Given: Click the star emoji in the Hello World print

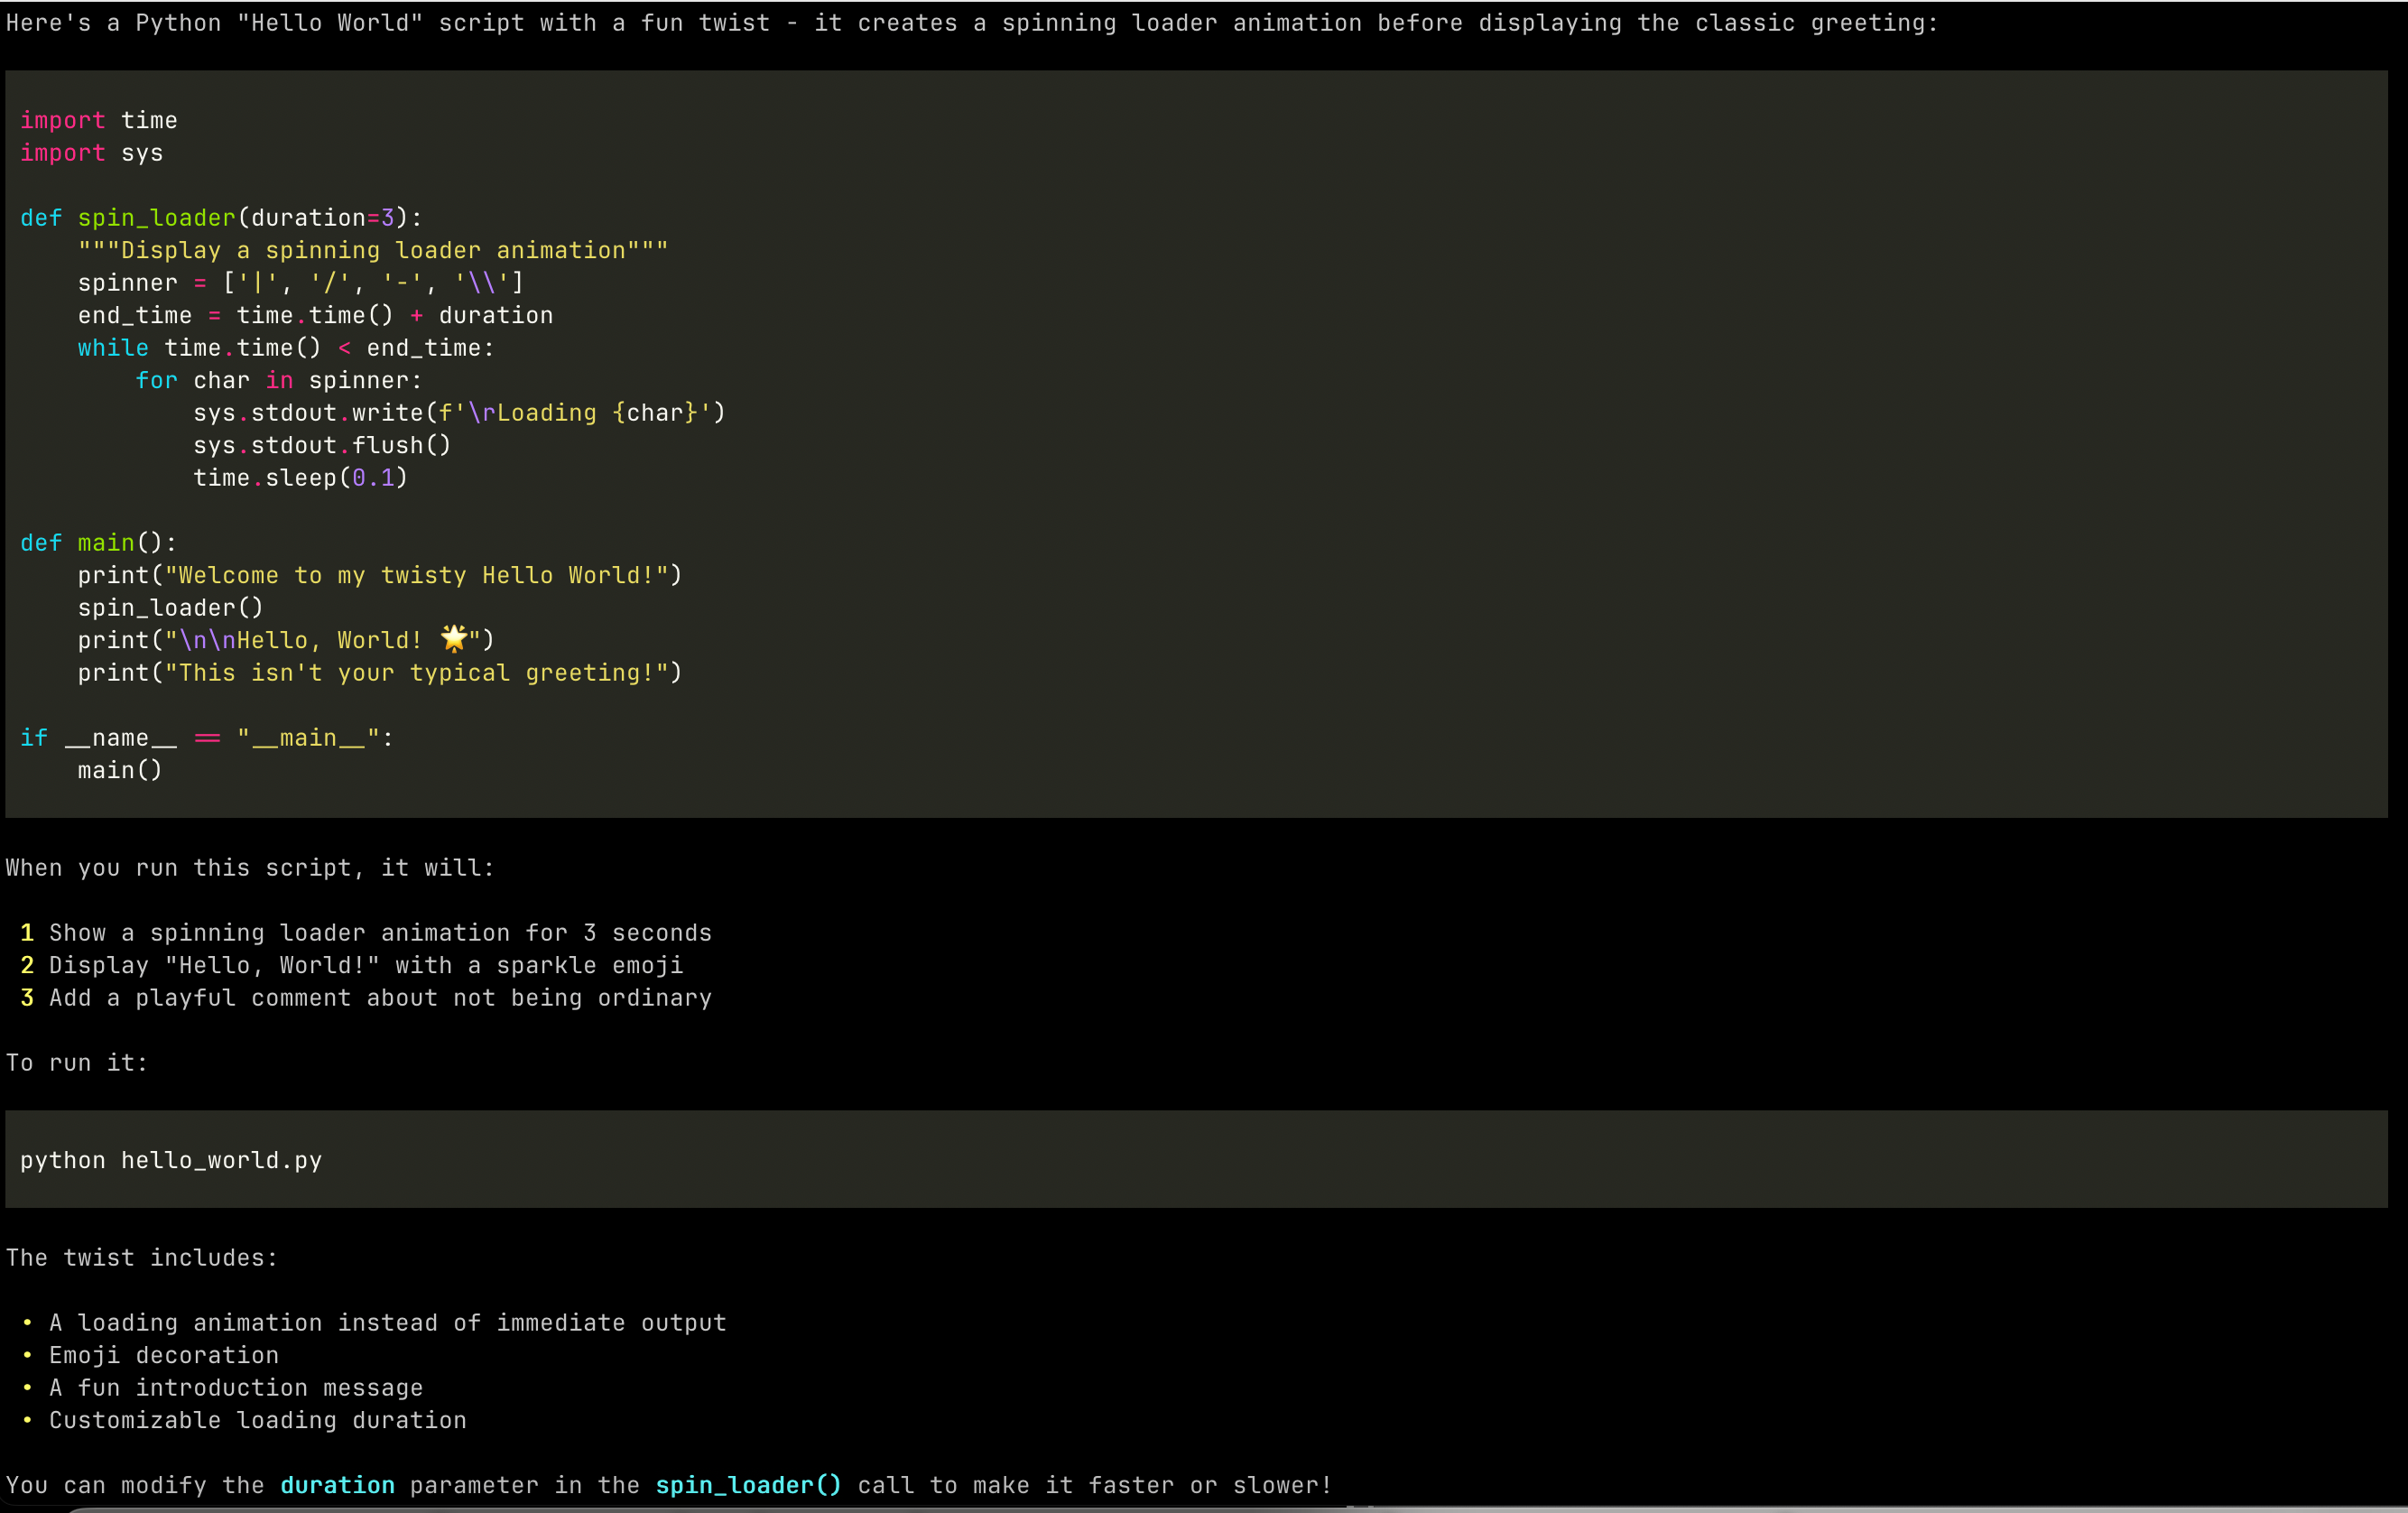Looking at the screenshot, I should tap(454, 638).
